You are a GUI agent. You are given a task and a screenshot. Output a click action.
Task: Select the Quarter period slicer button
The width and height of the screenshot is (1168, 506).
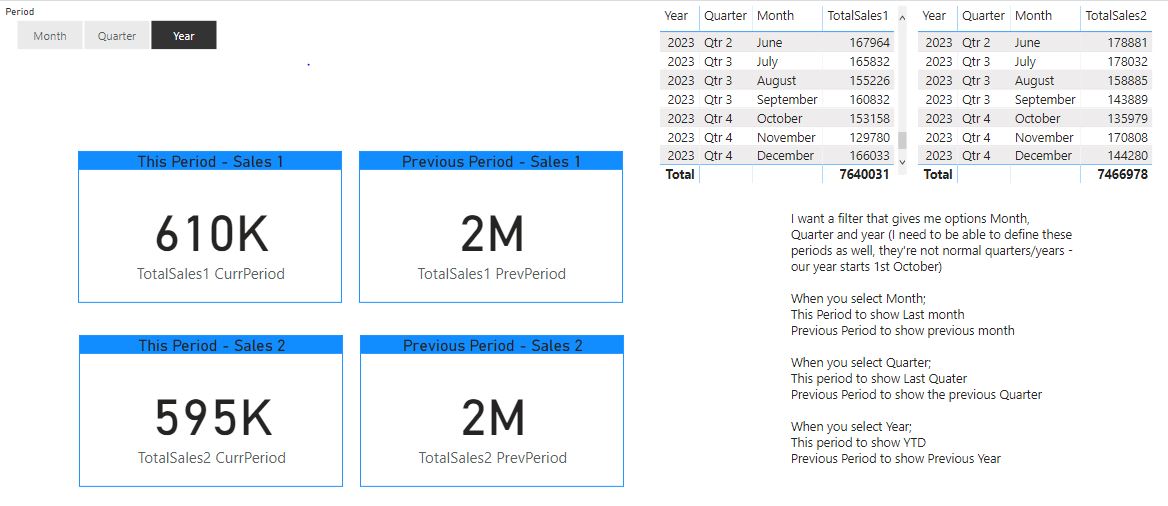117,35
